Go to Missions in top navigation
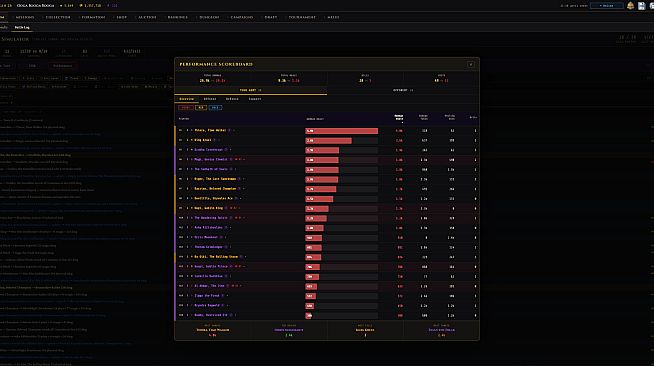654x366 pixels. (x=25, y=18)
